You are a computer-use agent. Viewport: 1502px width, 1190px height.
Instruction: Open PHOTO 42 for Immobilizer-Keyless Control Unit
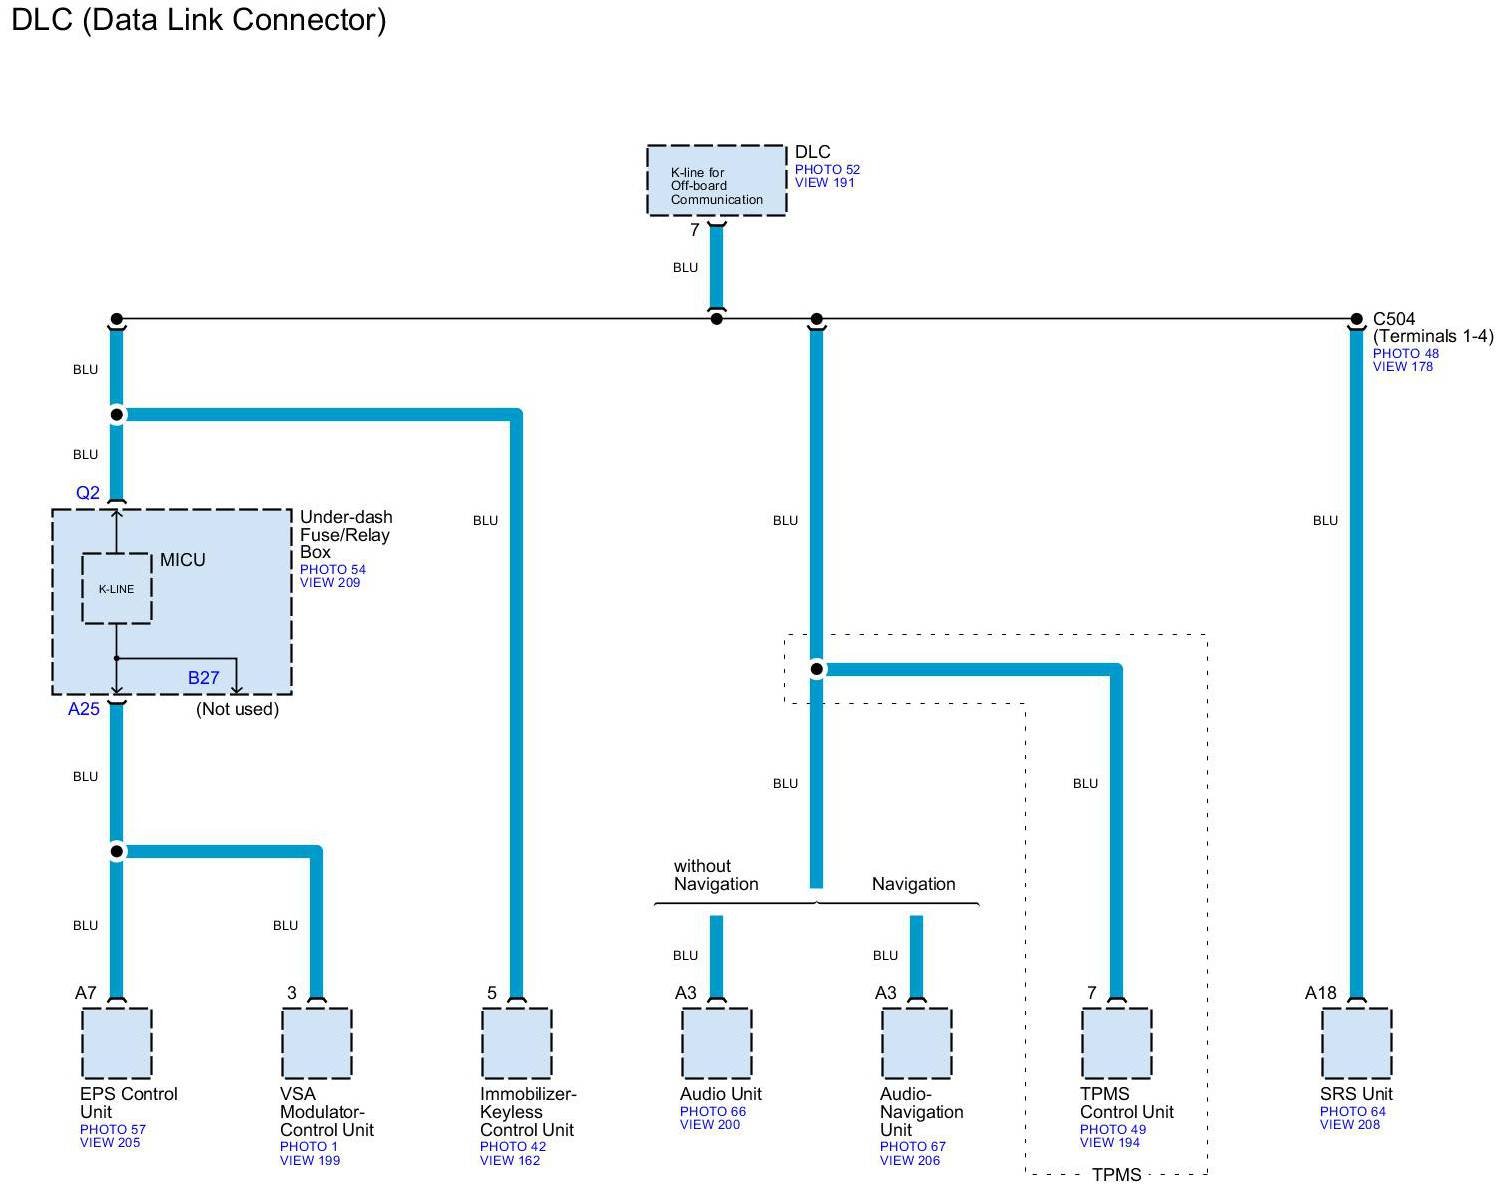point(512,1147)
